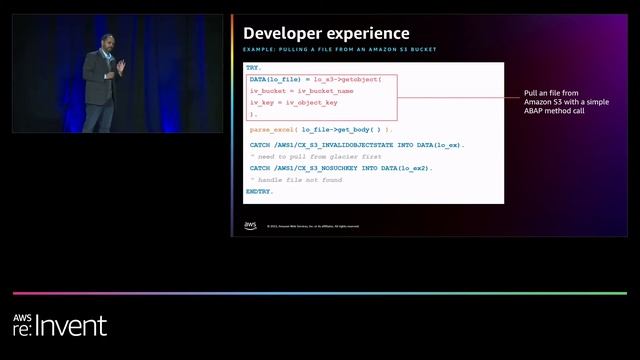Click the 'Developer experience' slide title

coord(326,33)
